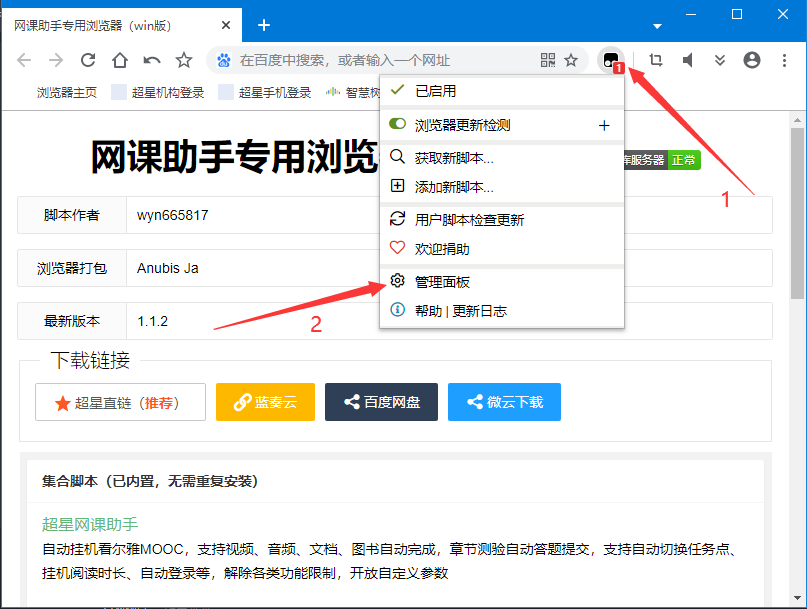Click the 蓝奏云 download button
Viewport: 807px width, 609px height.
pyautogui.click(x=265, y=402)
